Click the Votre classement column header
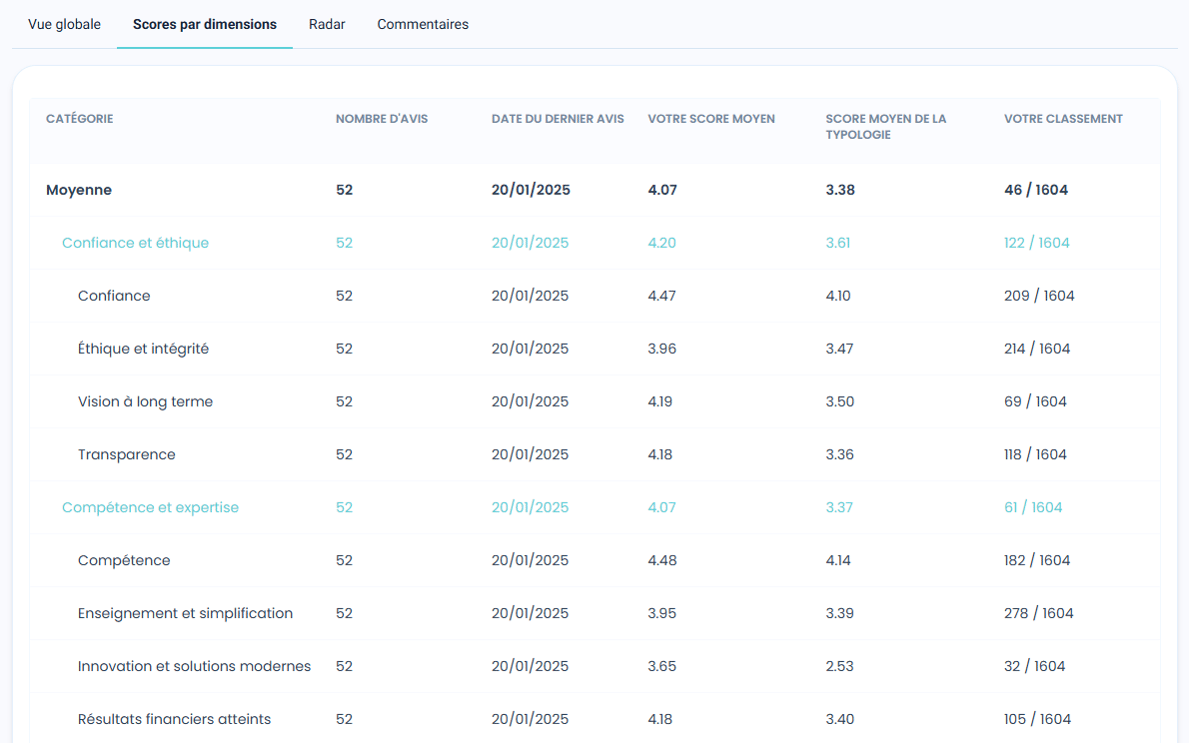 [1063, 119]
